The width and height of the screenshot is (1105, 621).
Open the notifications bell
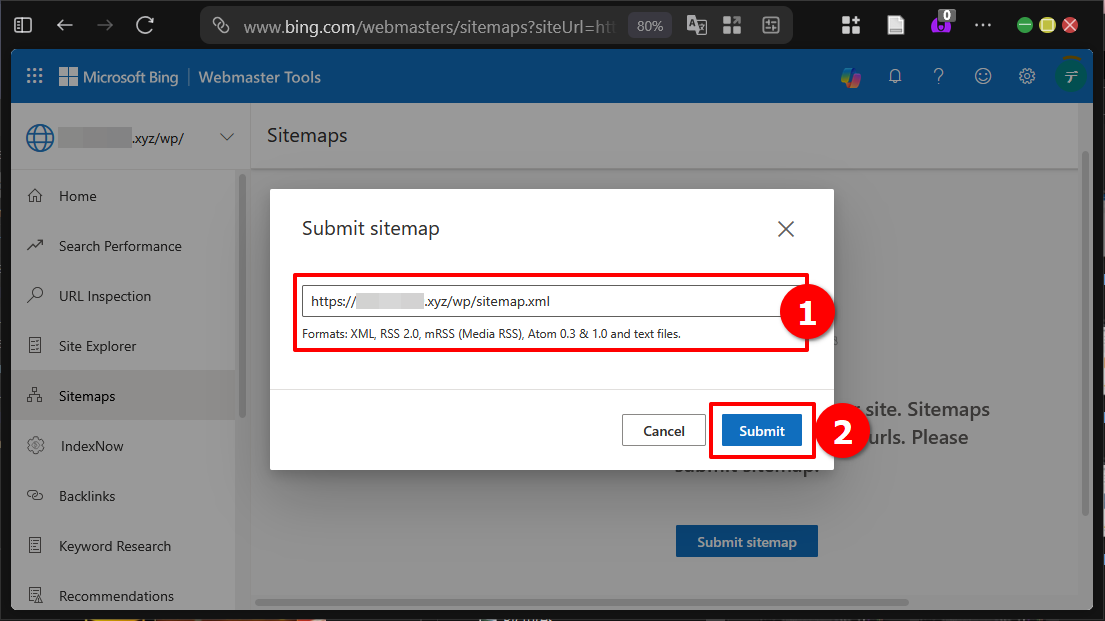895,76
